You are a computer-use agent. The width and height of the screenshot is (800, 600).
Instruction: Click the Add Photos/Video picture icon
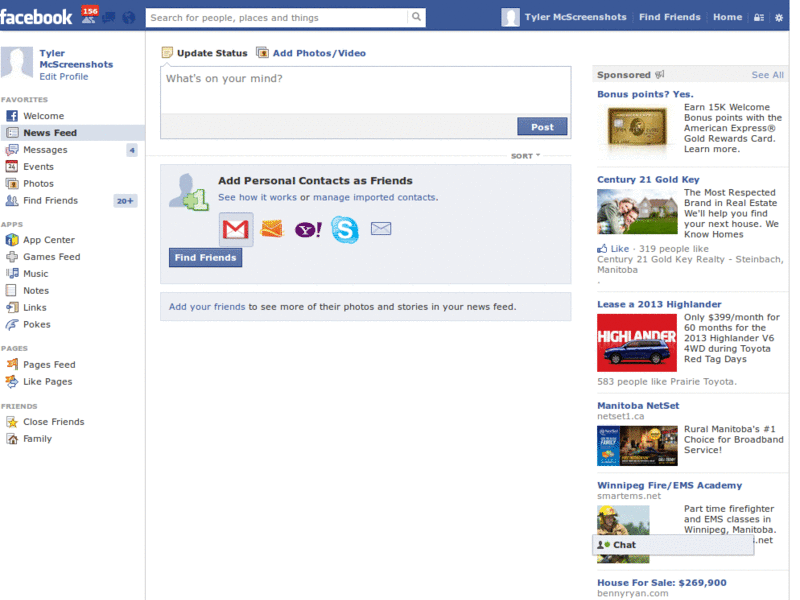point(262,53)
